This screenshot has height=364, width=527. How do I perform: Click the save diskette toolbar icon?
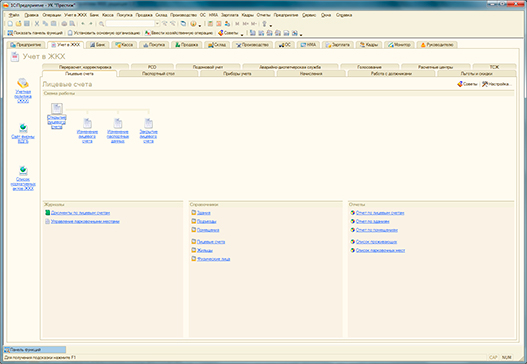click(27, 24)
